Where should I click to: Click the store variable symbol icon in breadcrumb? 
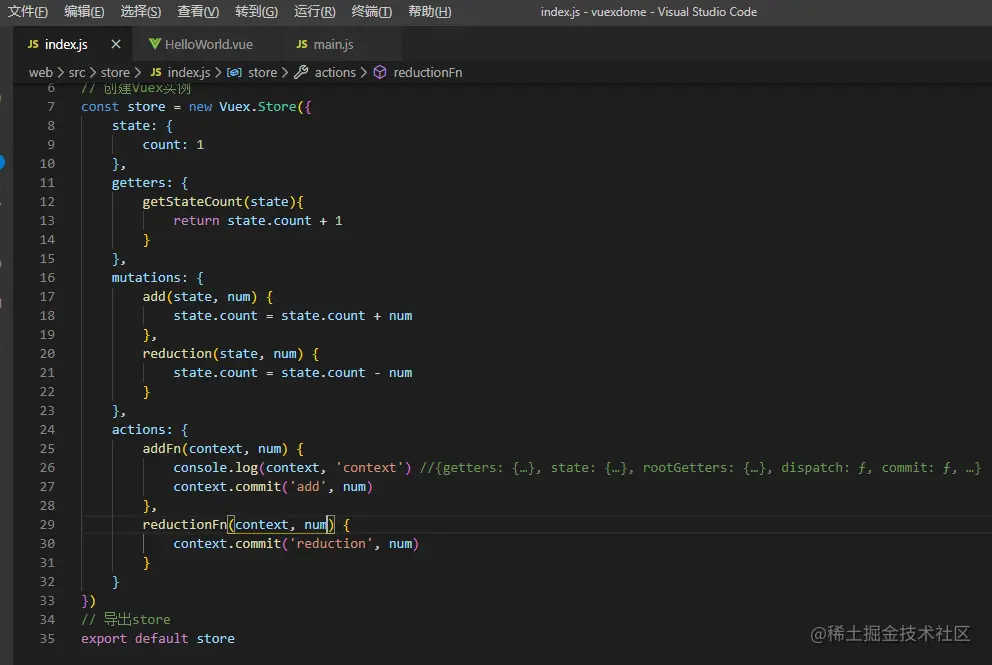coord(234,73)
